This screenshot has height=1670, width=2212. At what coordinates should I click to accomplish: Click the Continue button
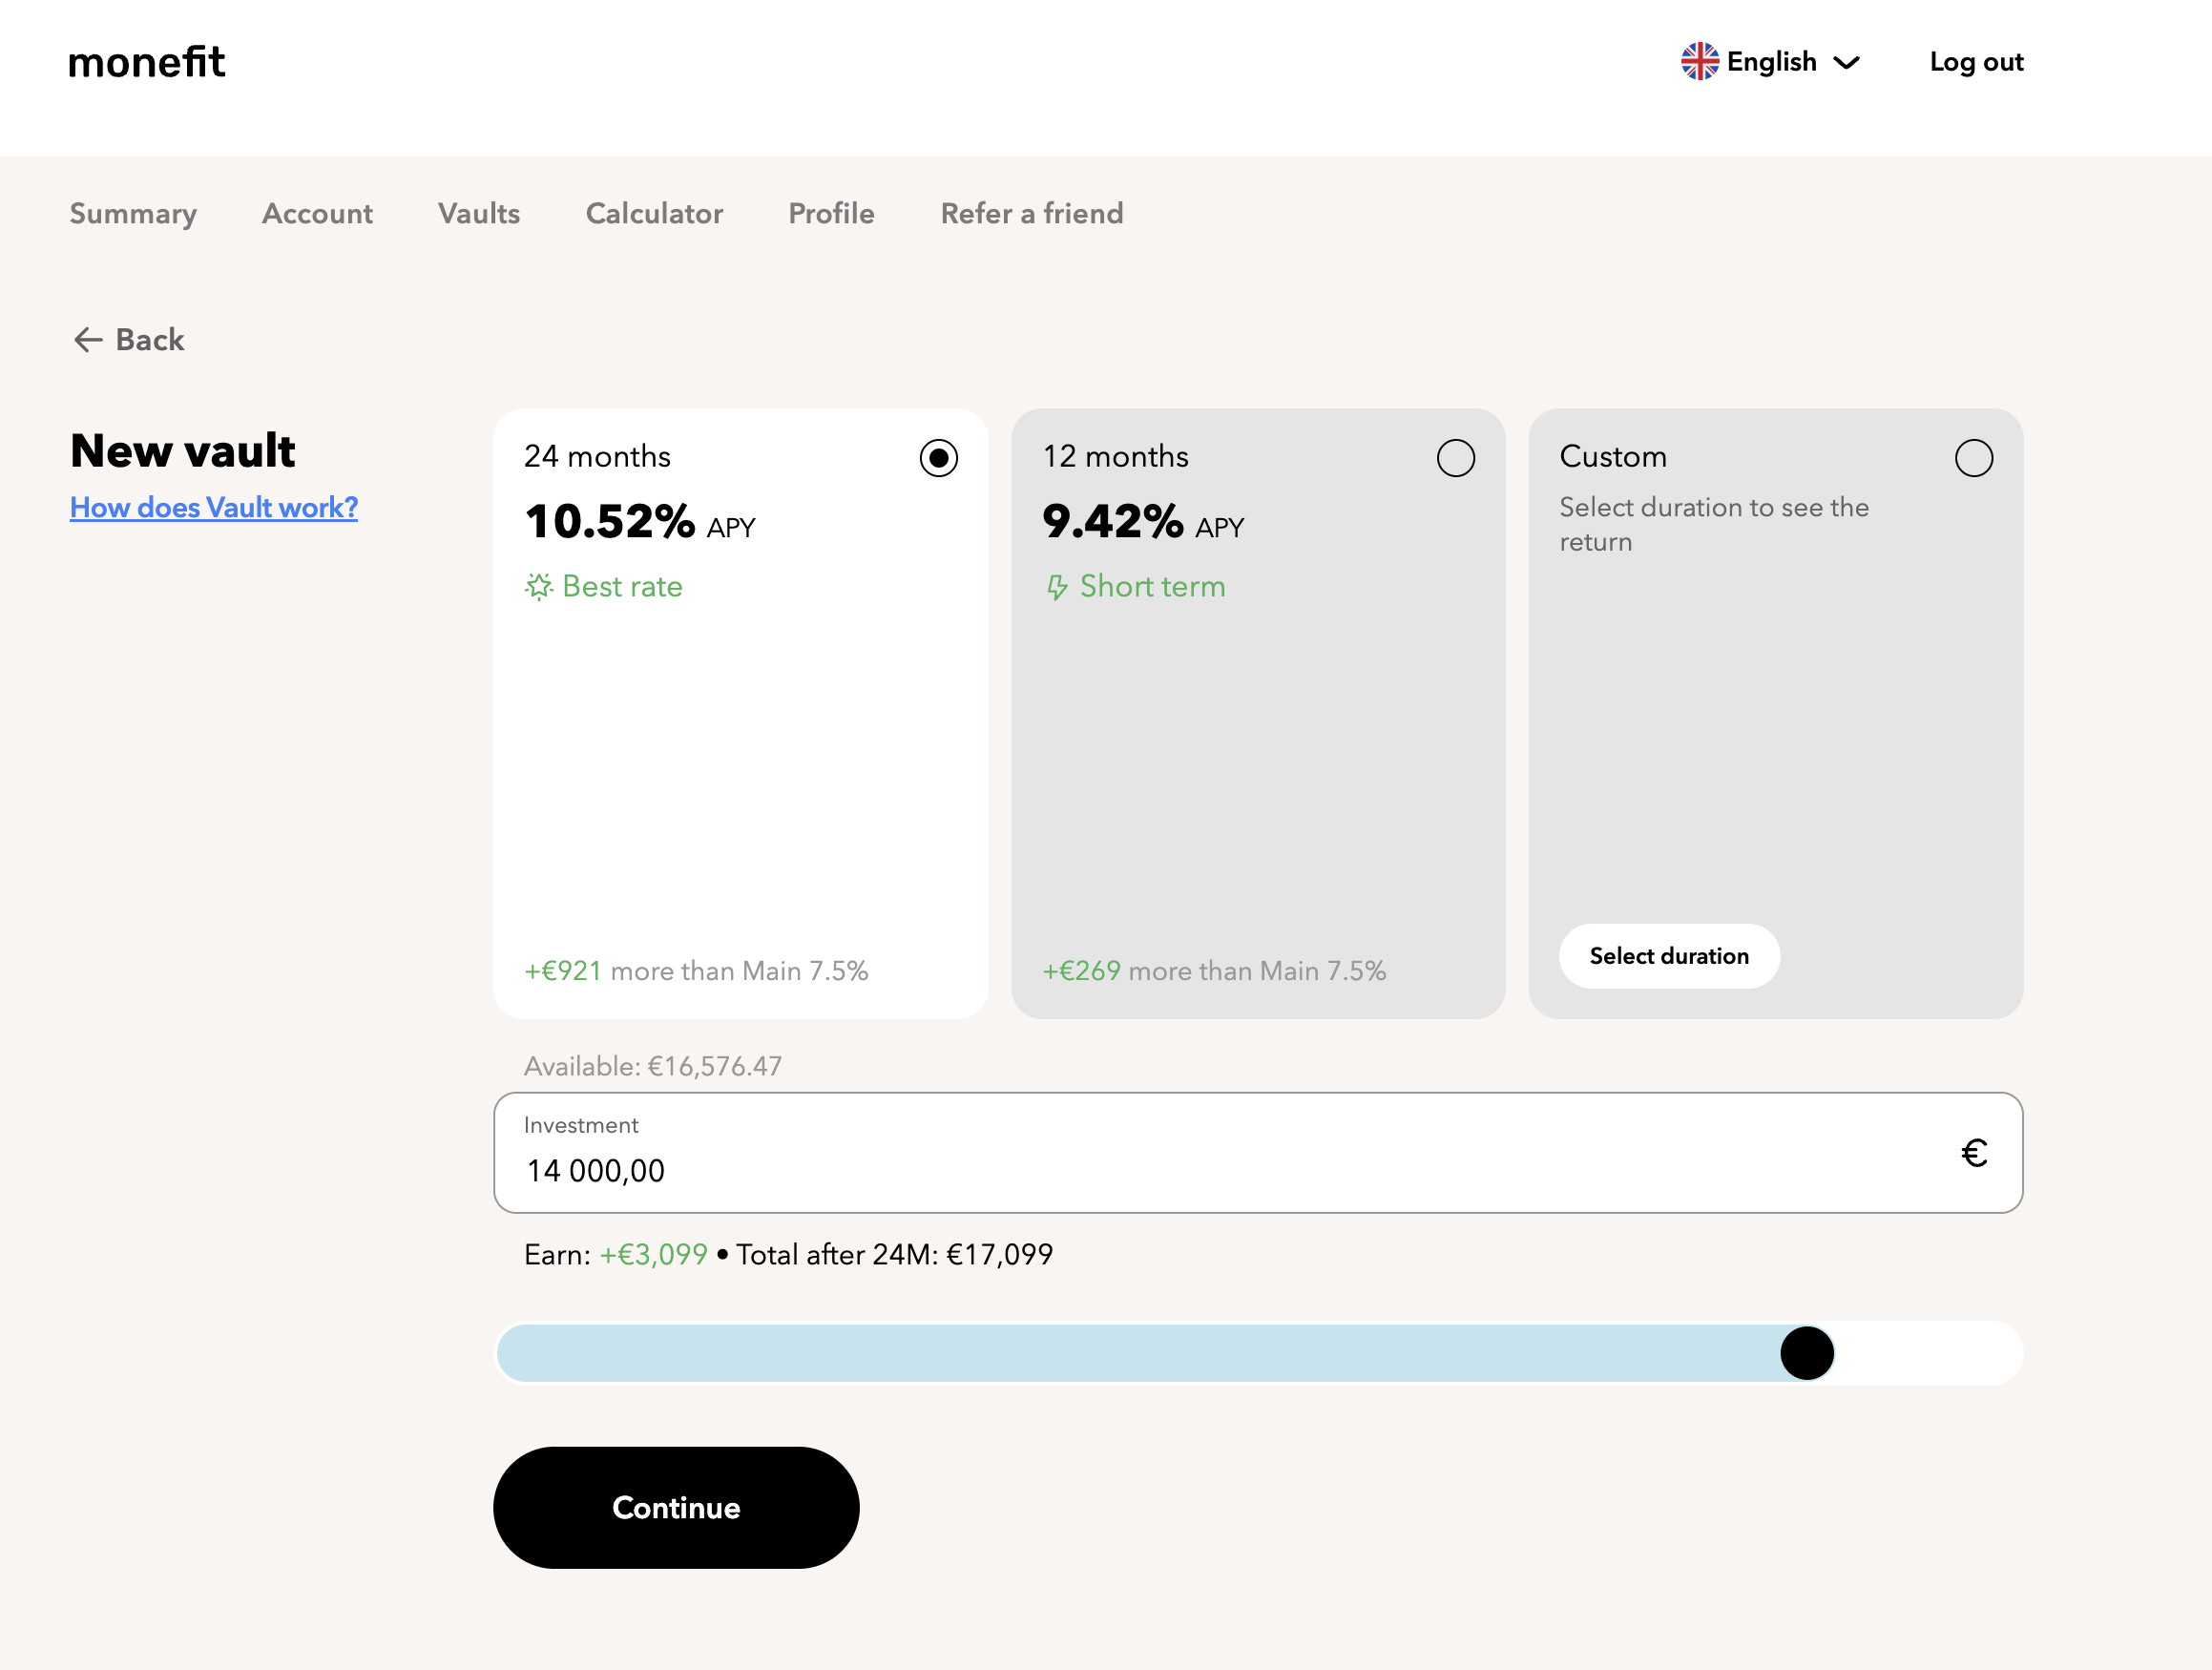[676, 1508]
